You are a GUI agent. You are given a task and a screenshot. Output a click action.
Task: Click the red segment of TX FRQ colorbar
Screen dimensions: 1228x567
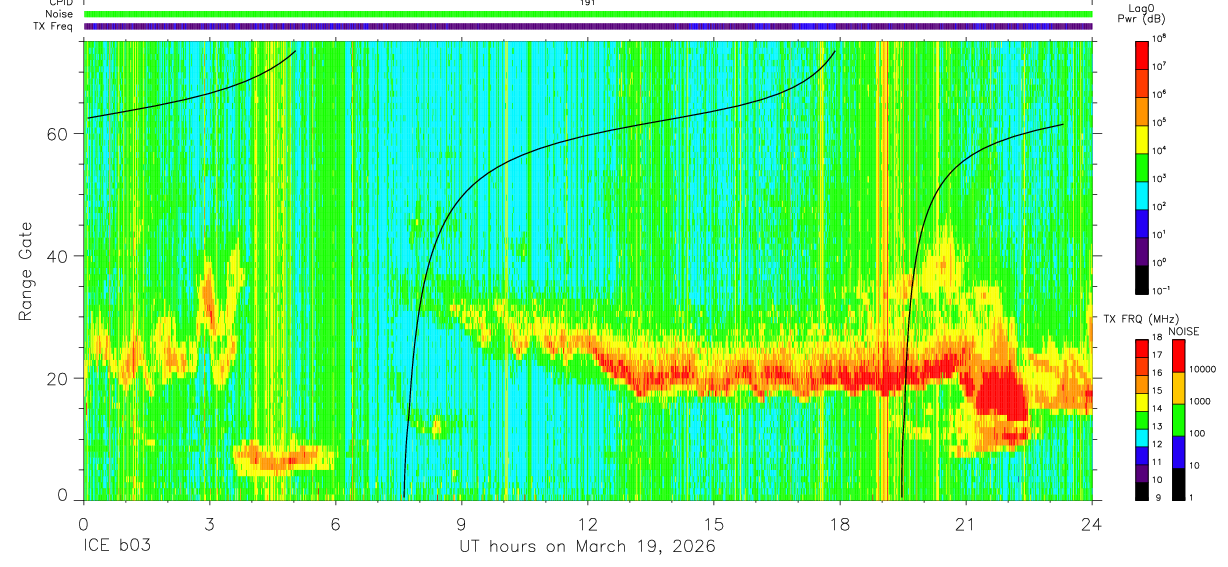[x=1142, y=347]
